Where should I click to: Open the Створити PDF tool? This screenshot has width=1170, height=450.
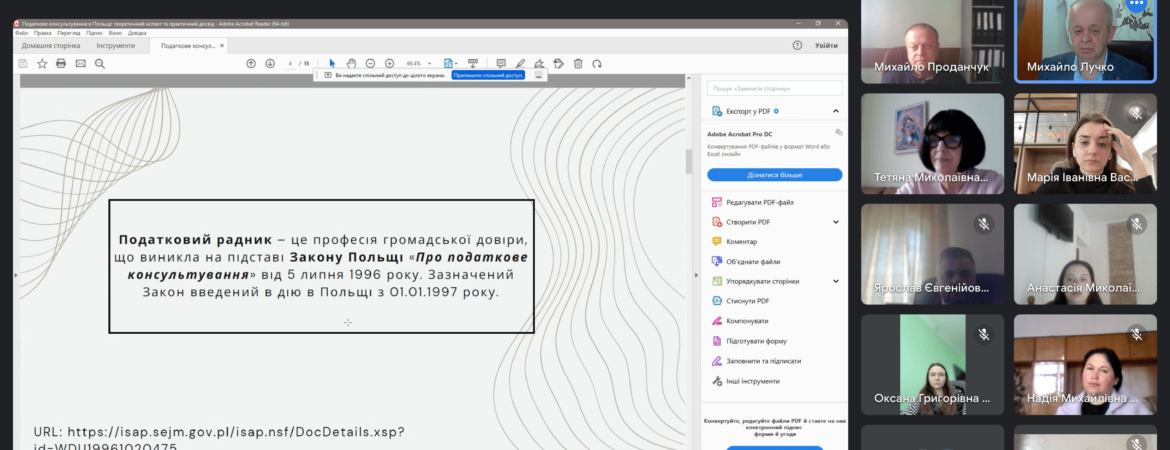click(x=742, y=222)
